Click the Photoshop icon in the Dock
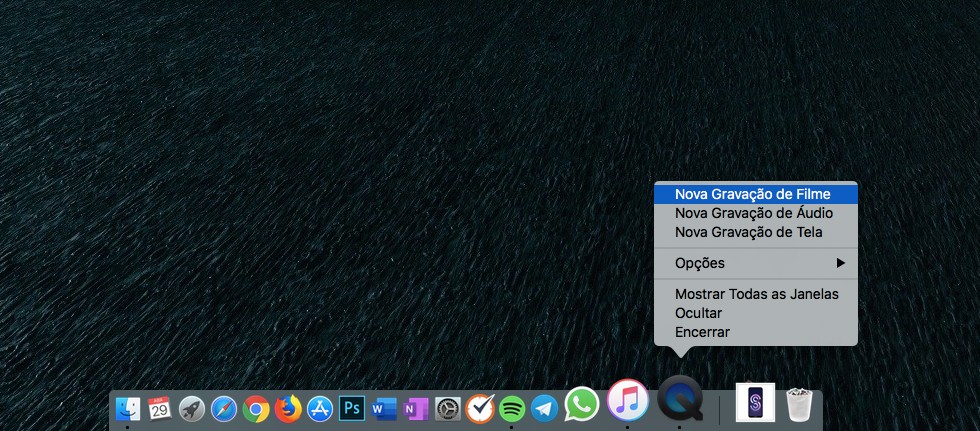Image resolution: width=980 pixels, height=431 pixels. pyautogui.click(x=352, y=409)
